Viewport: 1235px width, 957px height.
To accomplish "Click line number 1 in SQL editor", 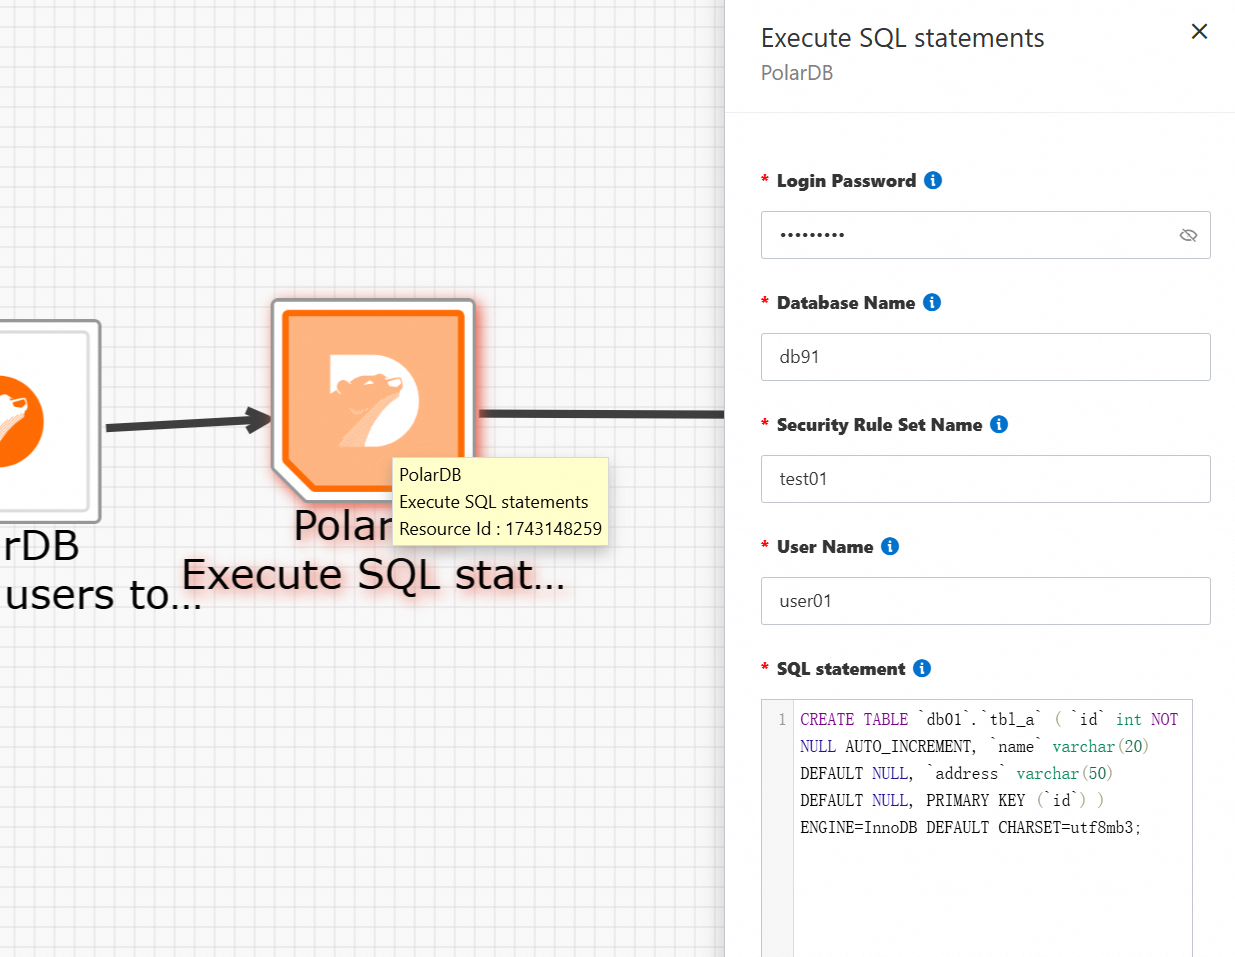I will [782, 719].
